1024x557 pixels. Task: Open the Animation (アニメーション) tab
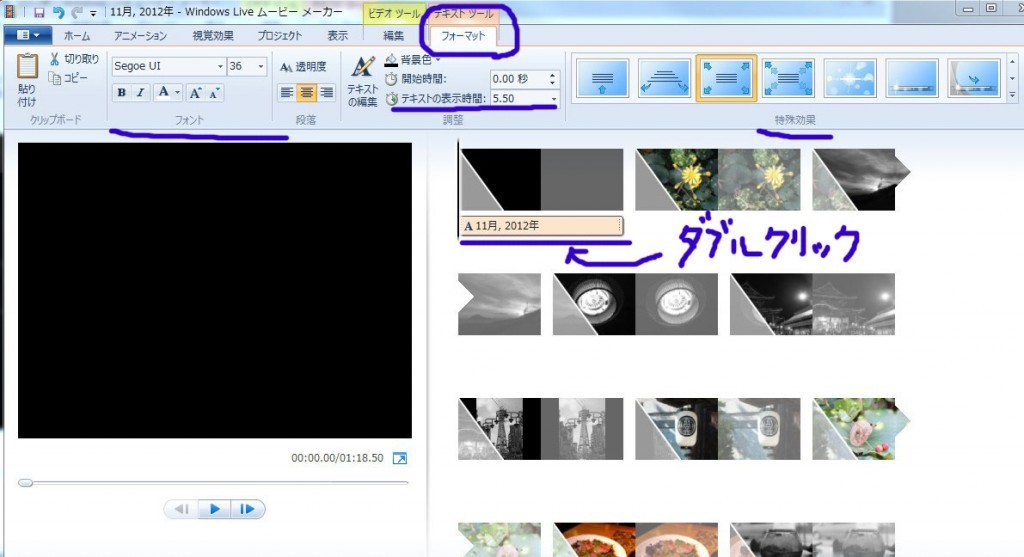coord(140,36)
